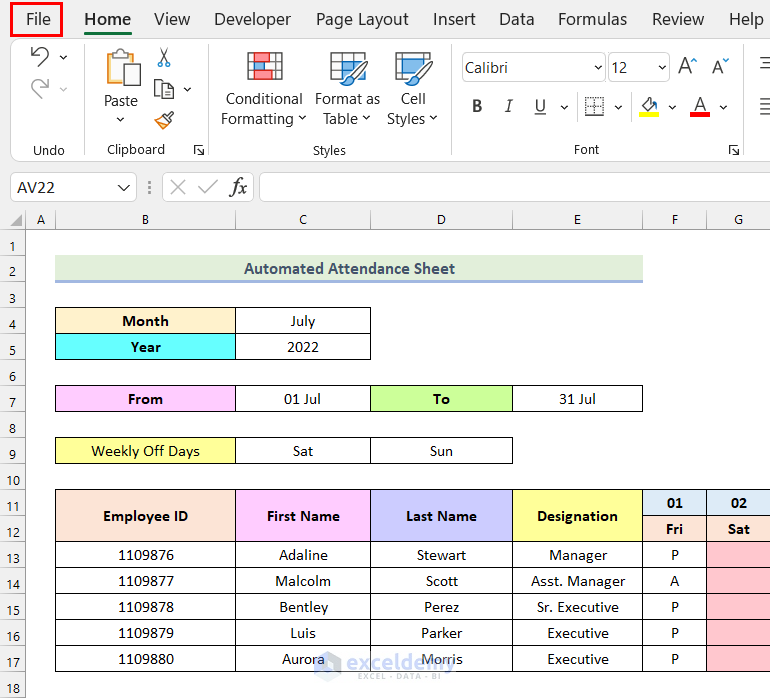Click the Paste clipboard icon
Screen dimensions: 770x698
click(123, 67)
